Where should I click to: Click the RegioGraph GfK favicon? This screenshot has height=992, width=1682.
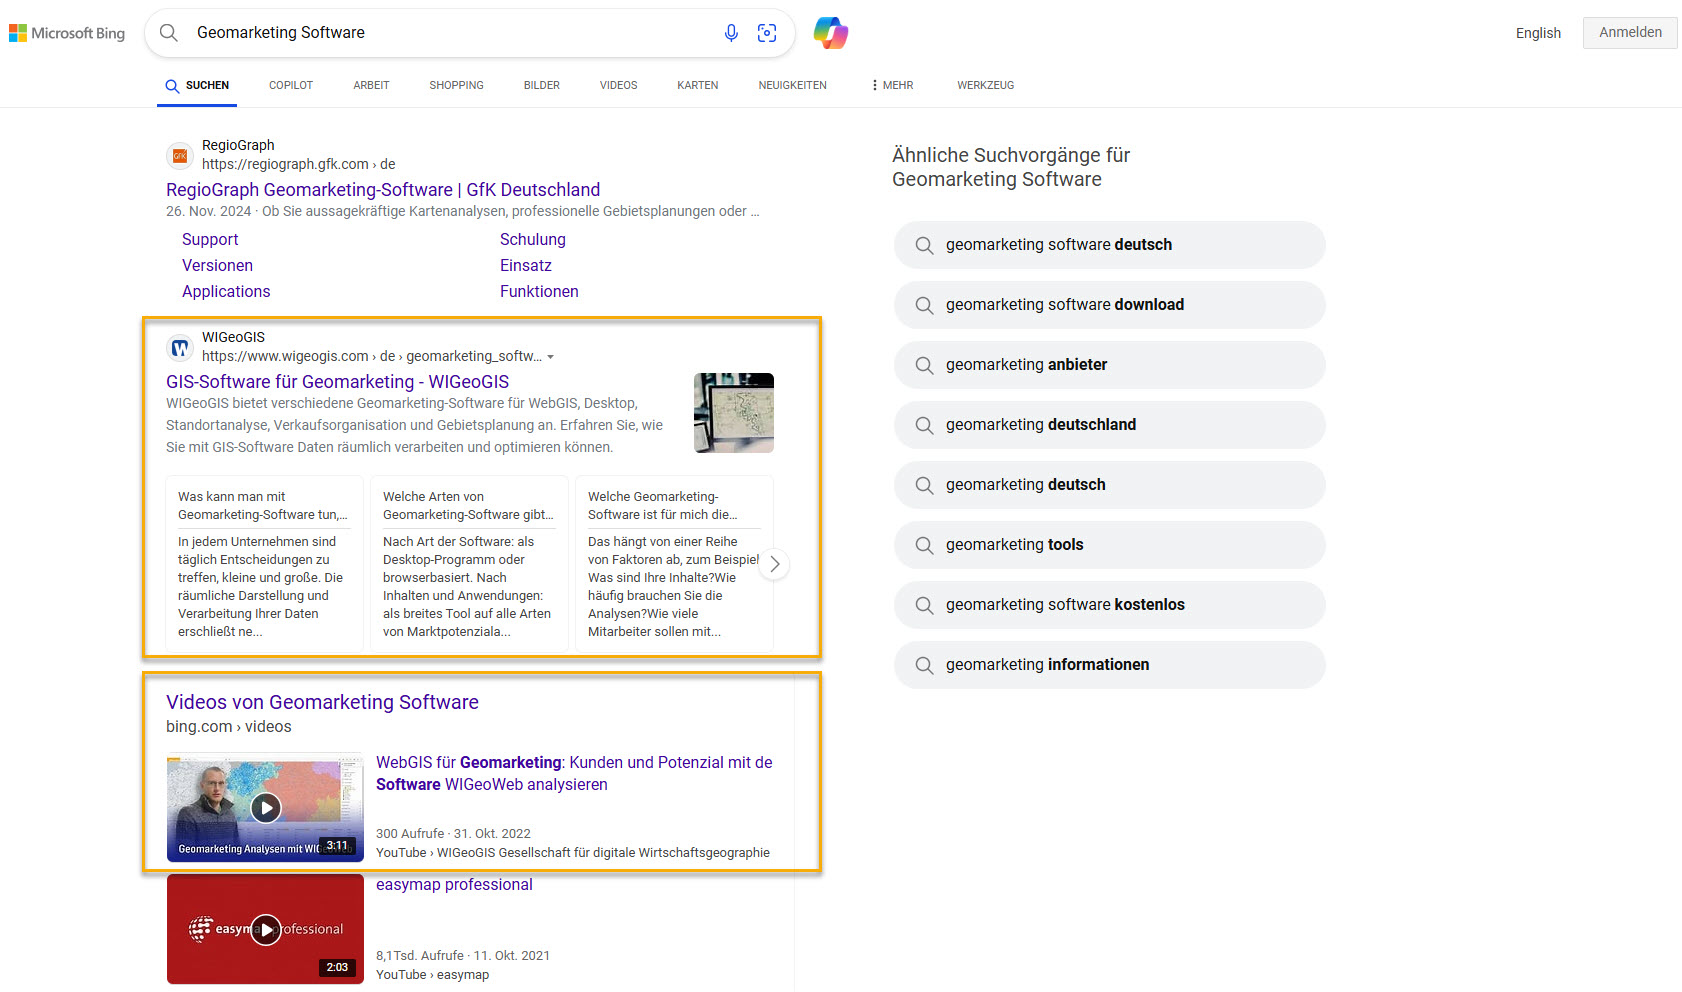(180, 155)
